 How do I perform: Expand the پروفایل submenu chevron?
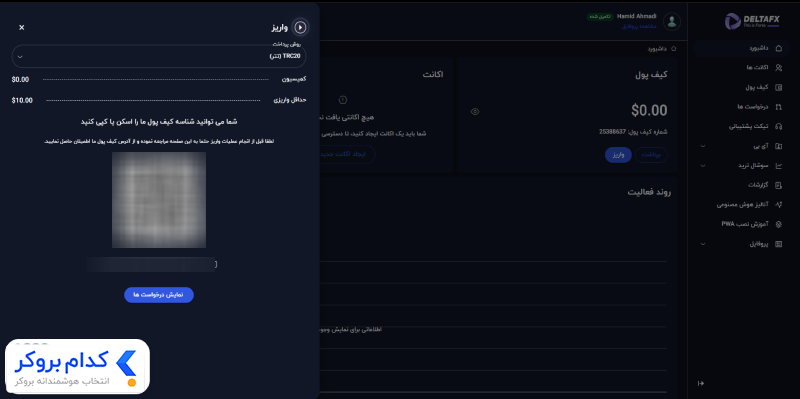click(x=703, y=244)
